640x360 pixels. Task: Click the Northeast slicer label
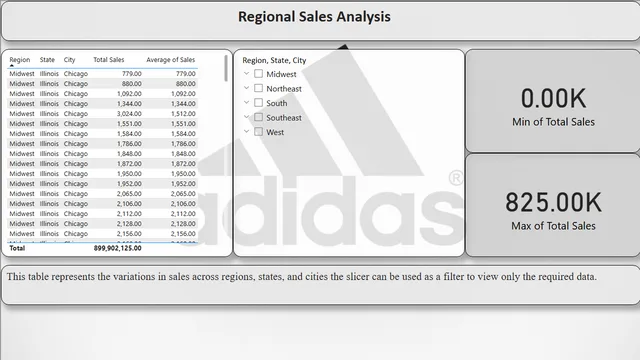click(284, 89)
